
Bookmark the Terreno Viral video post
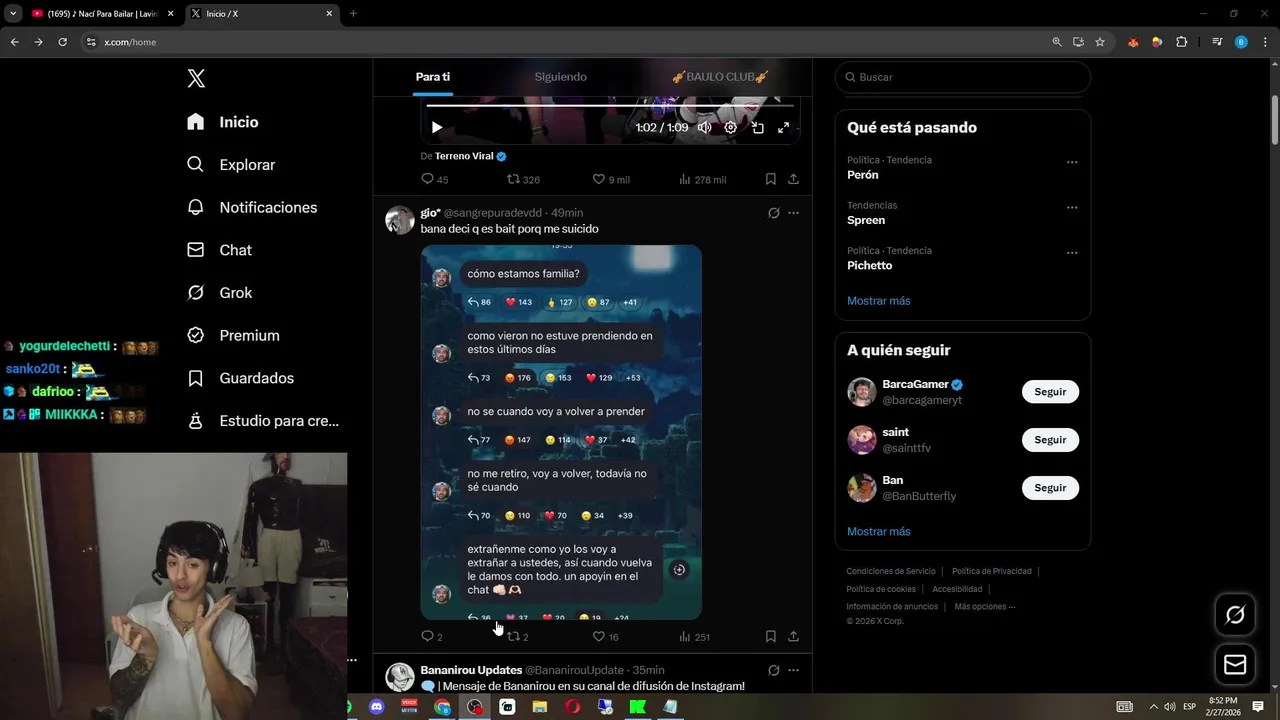[770, 179]
